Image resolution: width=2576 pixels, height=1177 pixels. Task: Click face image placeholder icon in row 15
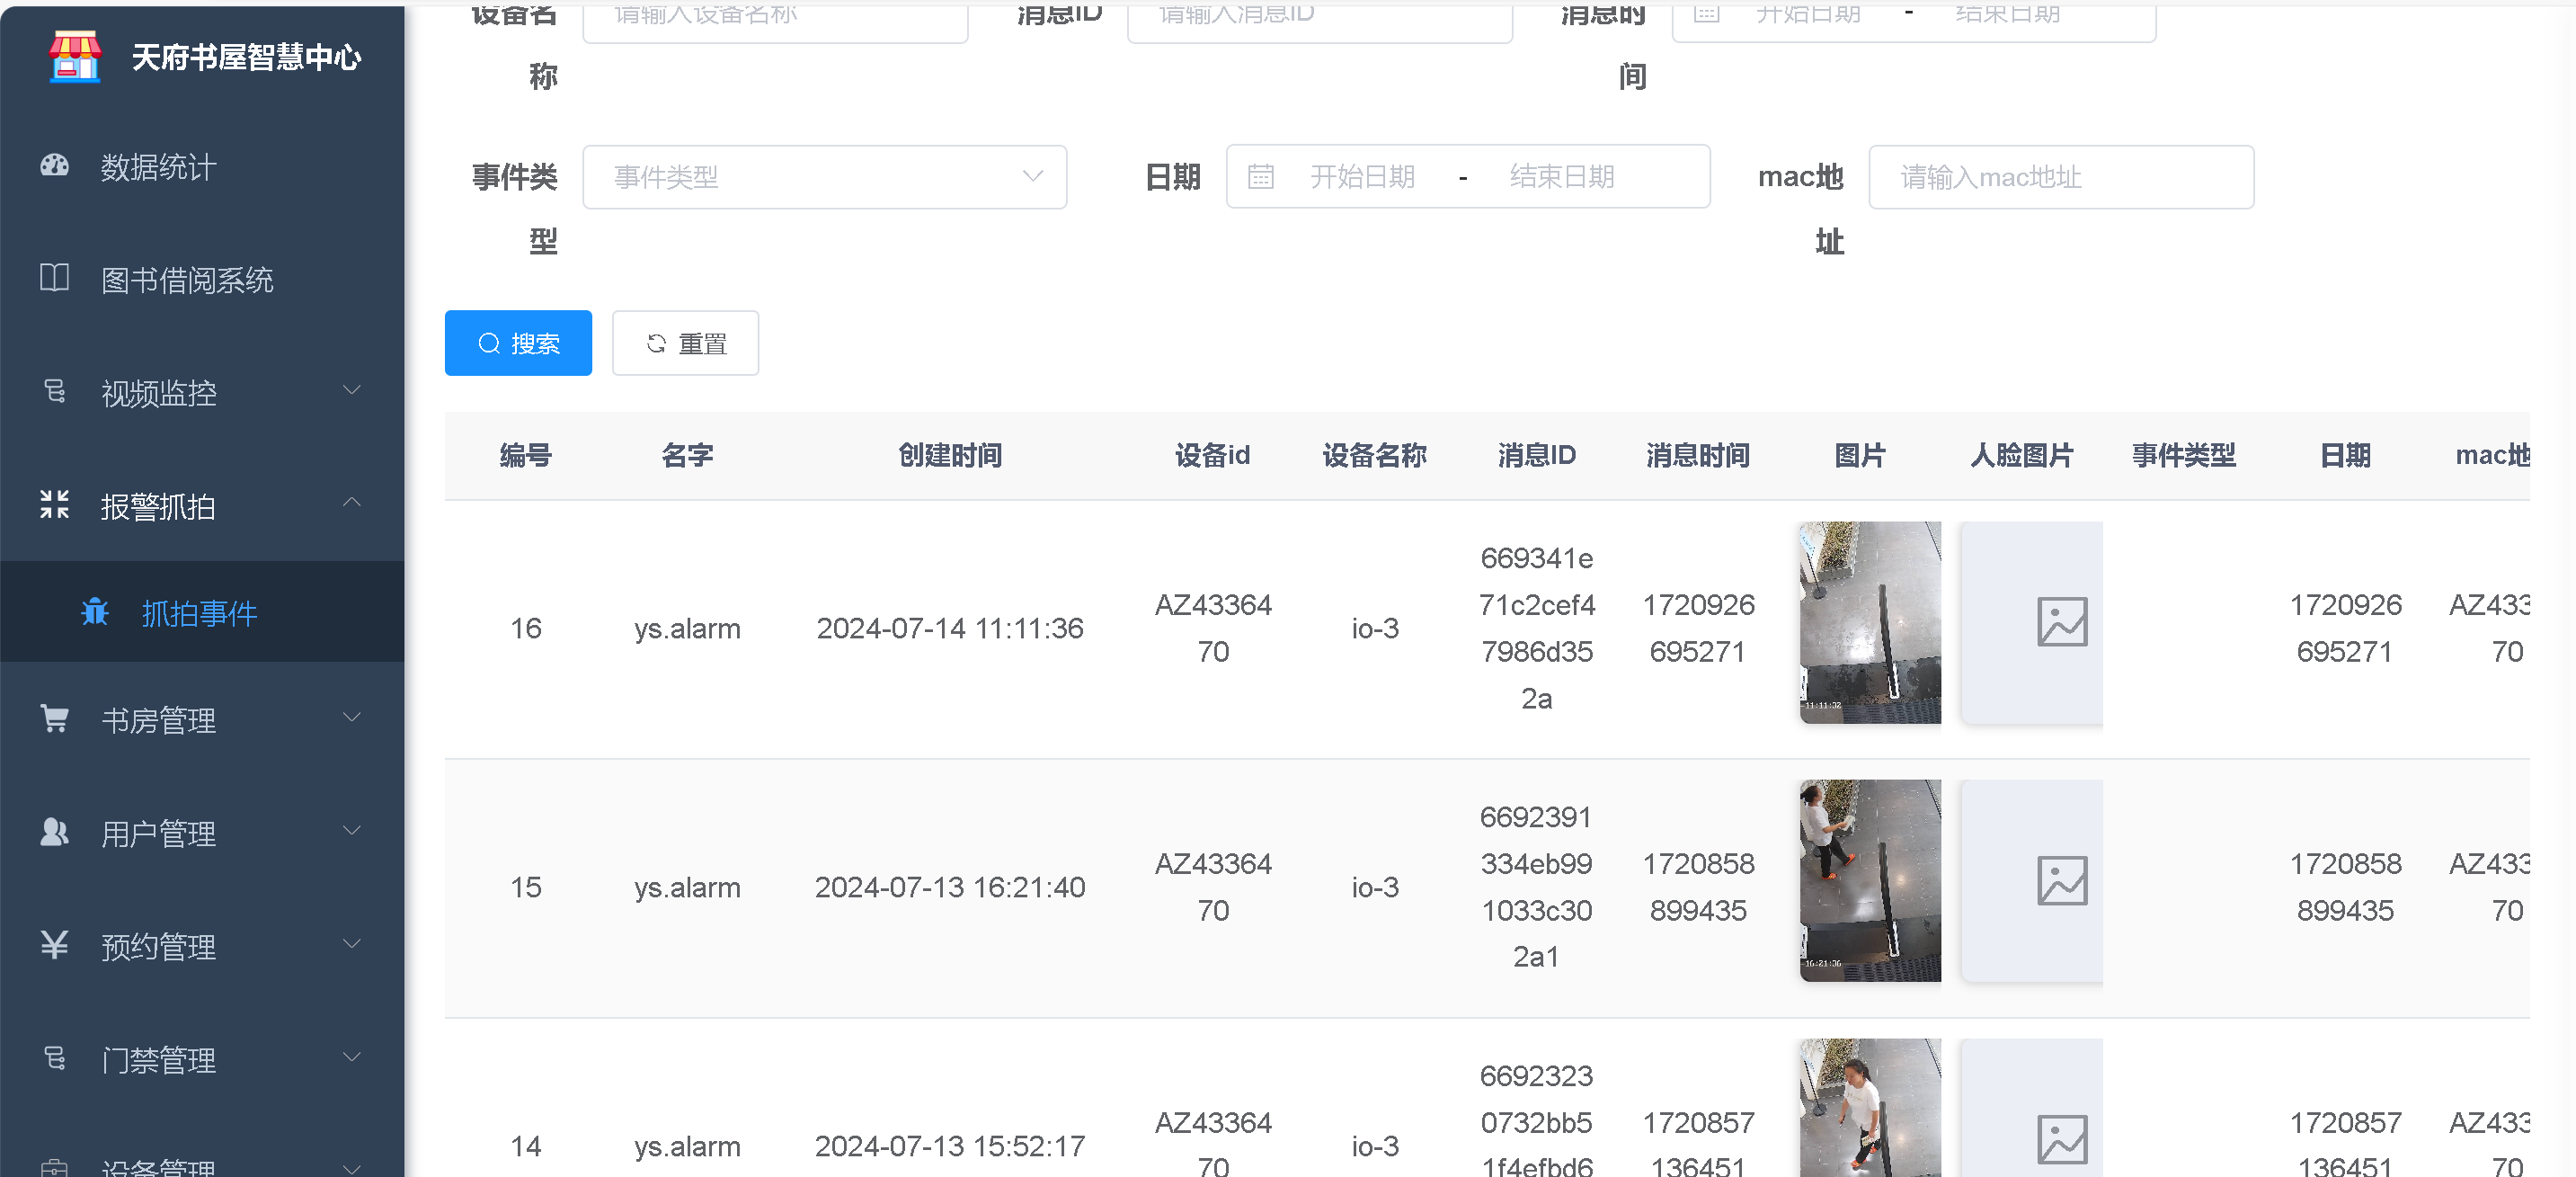pos(2062,881)
